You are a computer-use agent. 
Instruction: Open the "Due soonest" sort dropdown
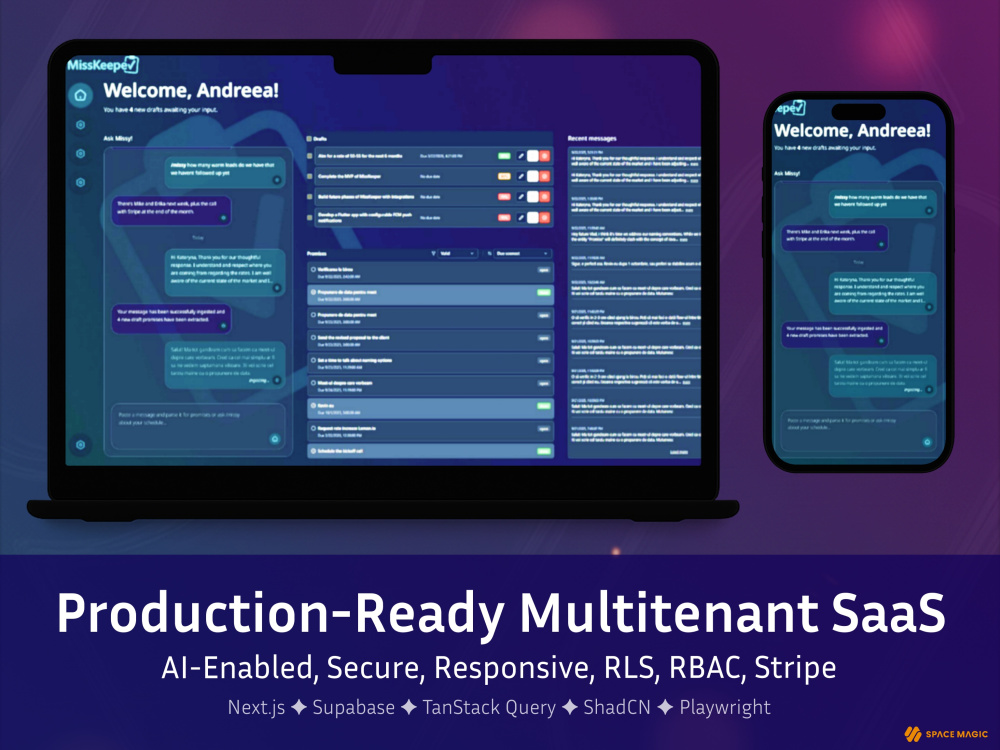[523, 254]
